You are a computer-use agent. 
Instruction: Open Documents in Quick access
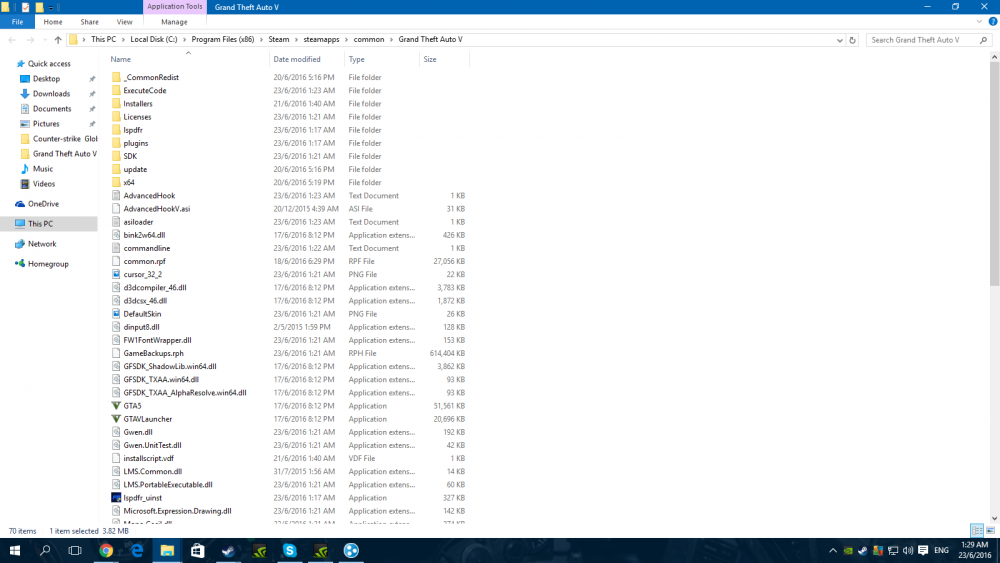tap(52, 109)
